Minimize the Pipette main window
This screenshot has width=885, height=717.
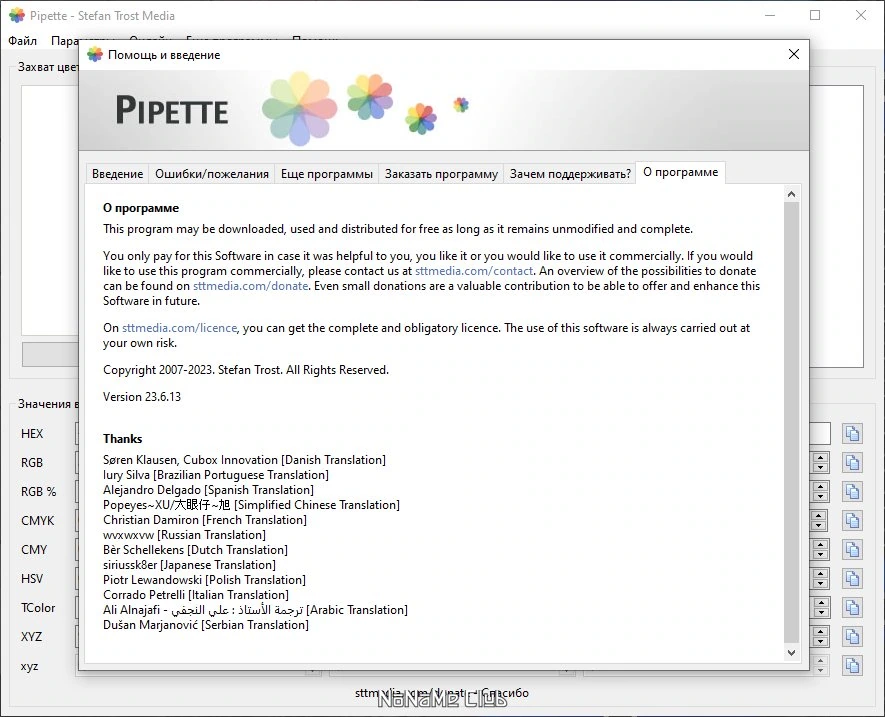tap(770, 15)
